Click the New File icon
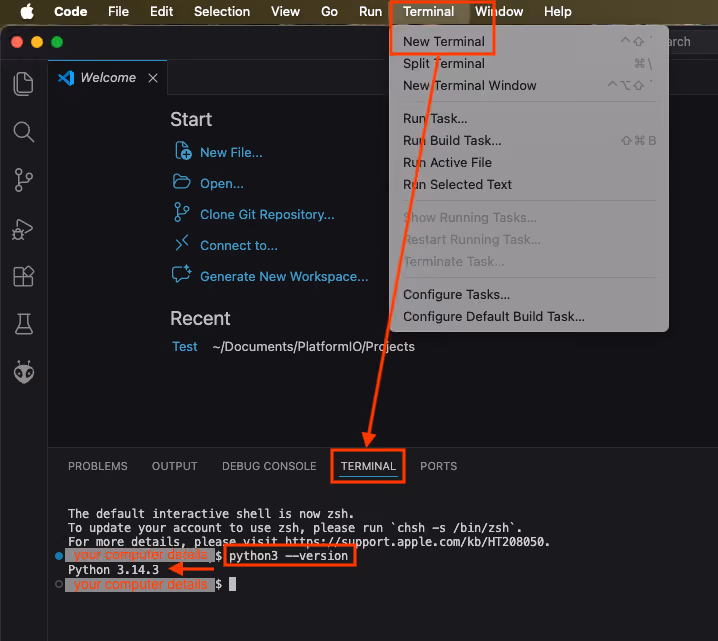The width and height of the screenshot is (718, 641). [x=183, y=151]
